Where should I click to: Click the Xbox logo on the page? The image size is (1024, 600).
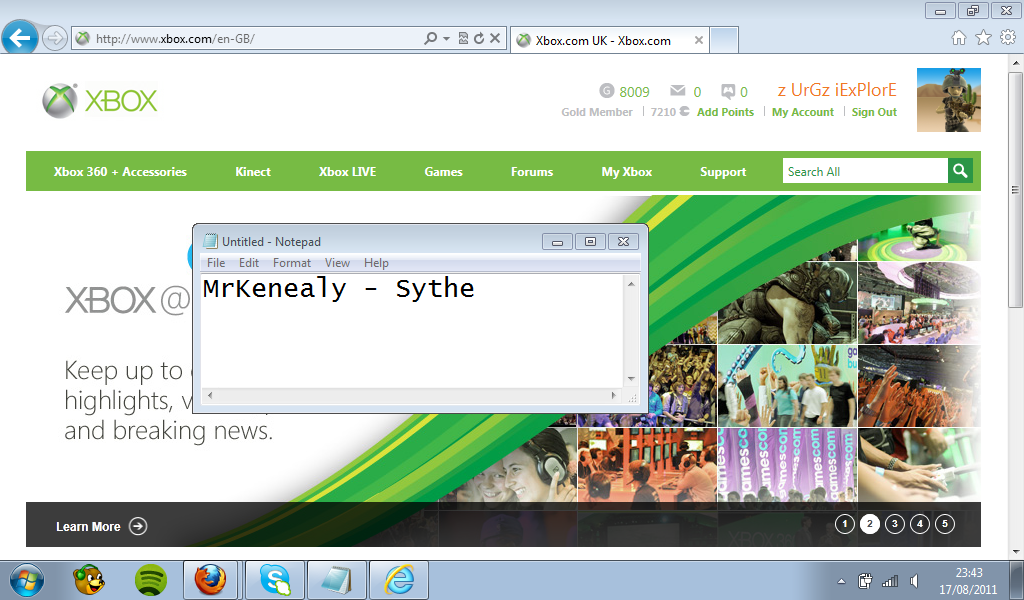pos(100,101)
